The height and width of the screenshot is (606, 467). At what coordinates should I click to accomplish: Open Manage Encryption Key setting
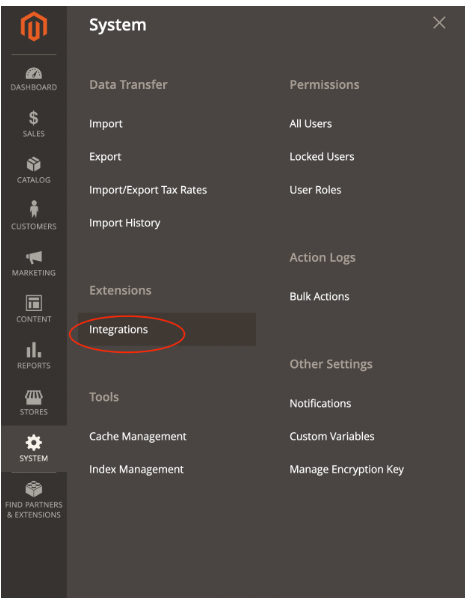pos(347,469)
